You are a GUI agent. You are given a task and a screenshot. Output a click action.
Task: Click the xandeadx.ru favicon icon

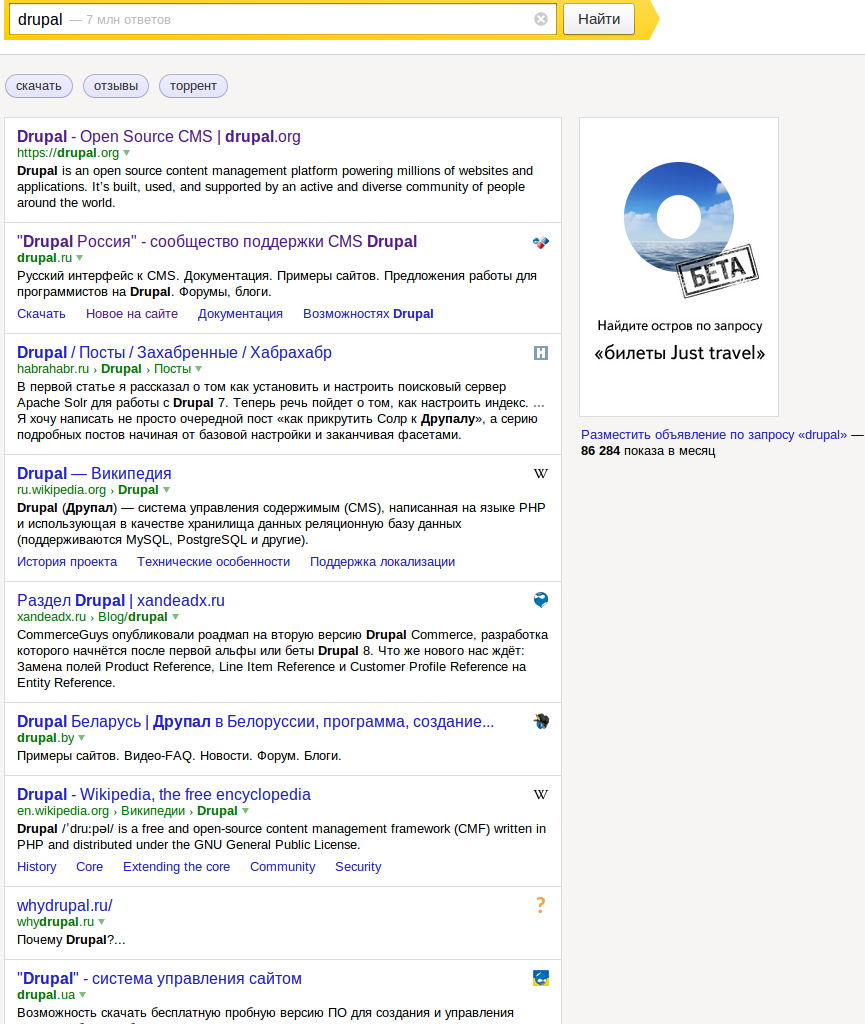pyautogui.click(x=541, y=600)
